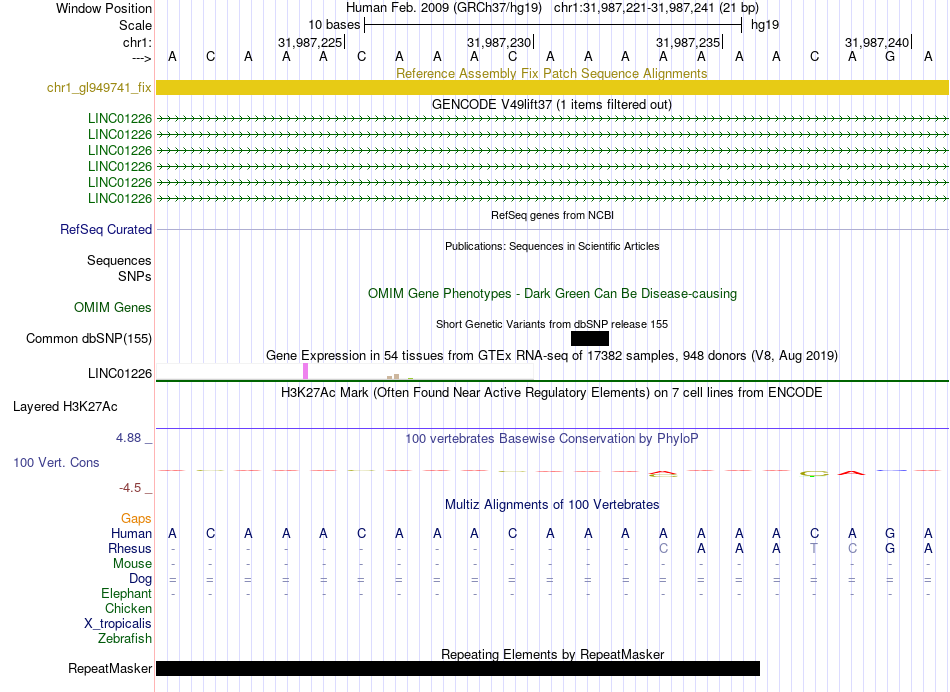The width and height of the screenshot is (950, 692).
Task: Click position marker 31,987,225
Action: point(310,42)
